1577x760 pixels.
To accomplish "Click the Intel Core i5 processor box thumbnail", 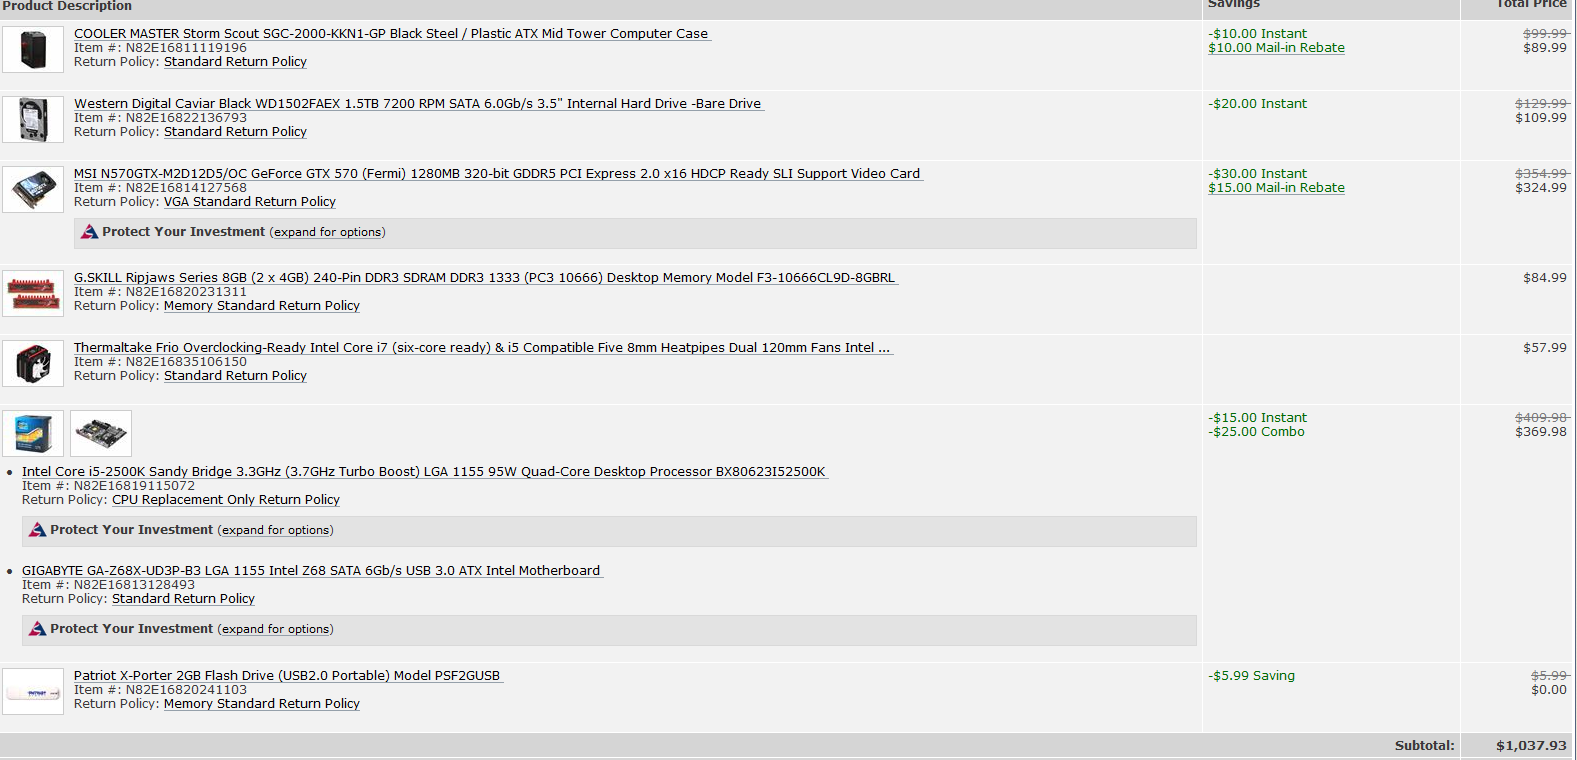I will (33, 433).
